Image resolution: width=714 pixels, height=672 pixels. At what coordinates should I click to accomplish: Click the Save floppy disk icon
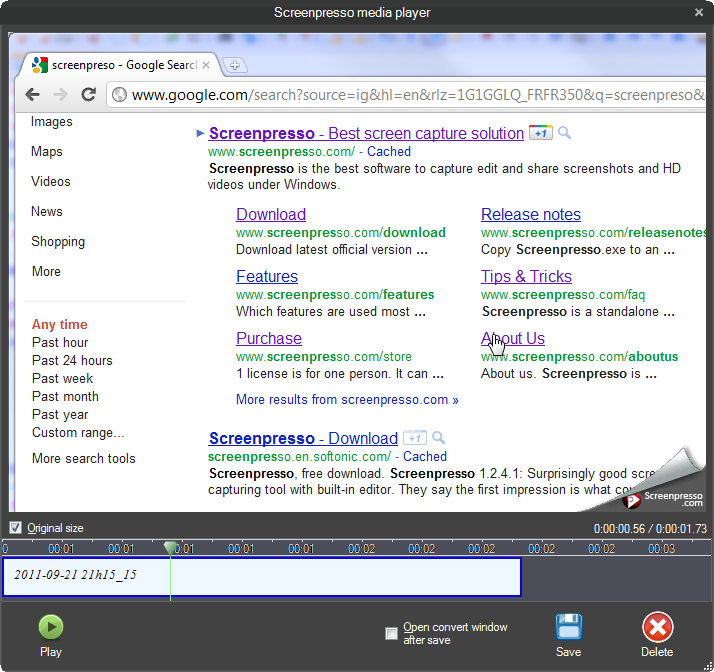pos(568,627)
